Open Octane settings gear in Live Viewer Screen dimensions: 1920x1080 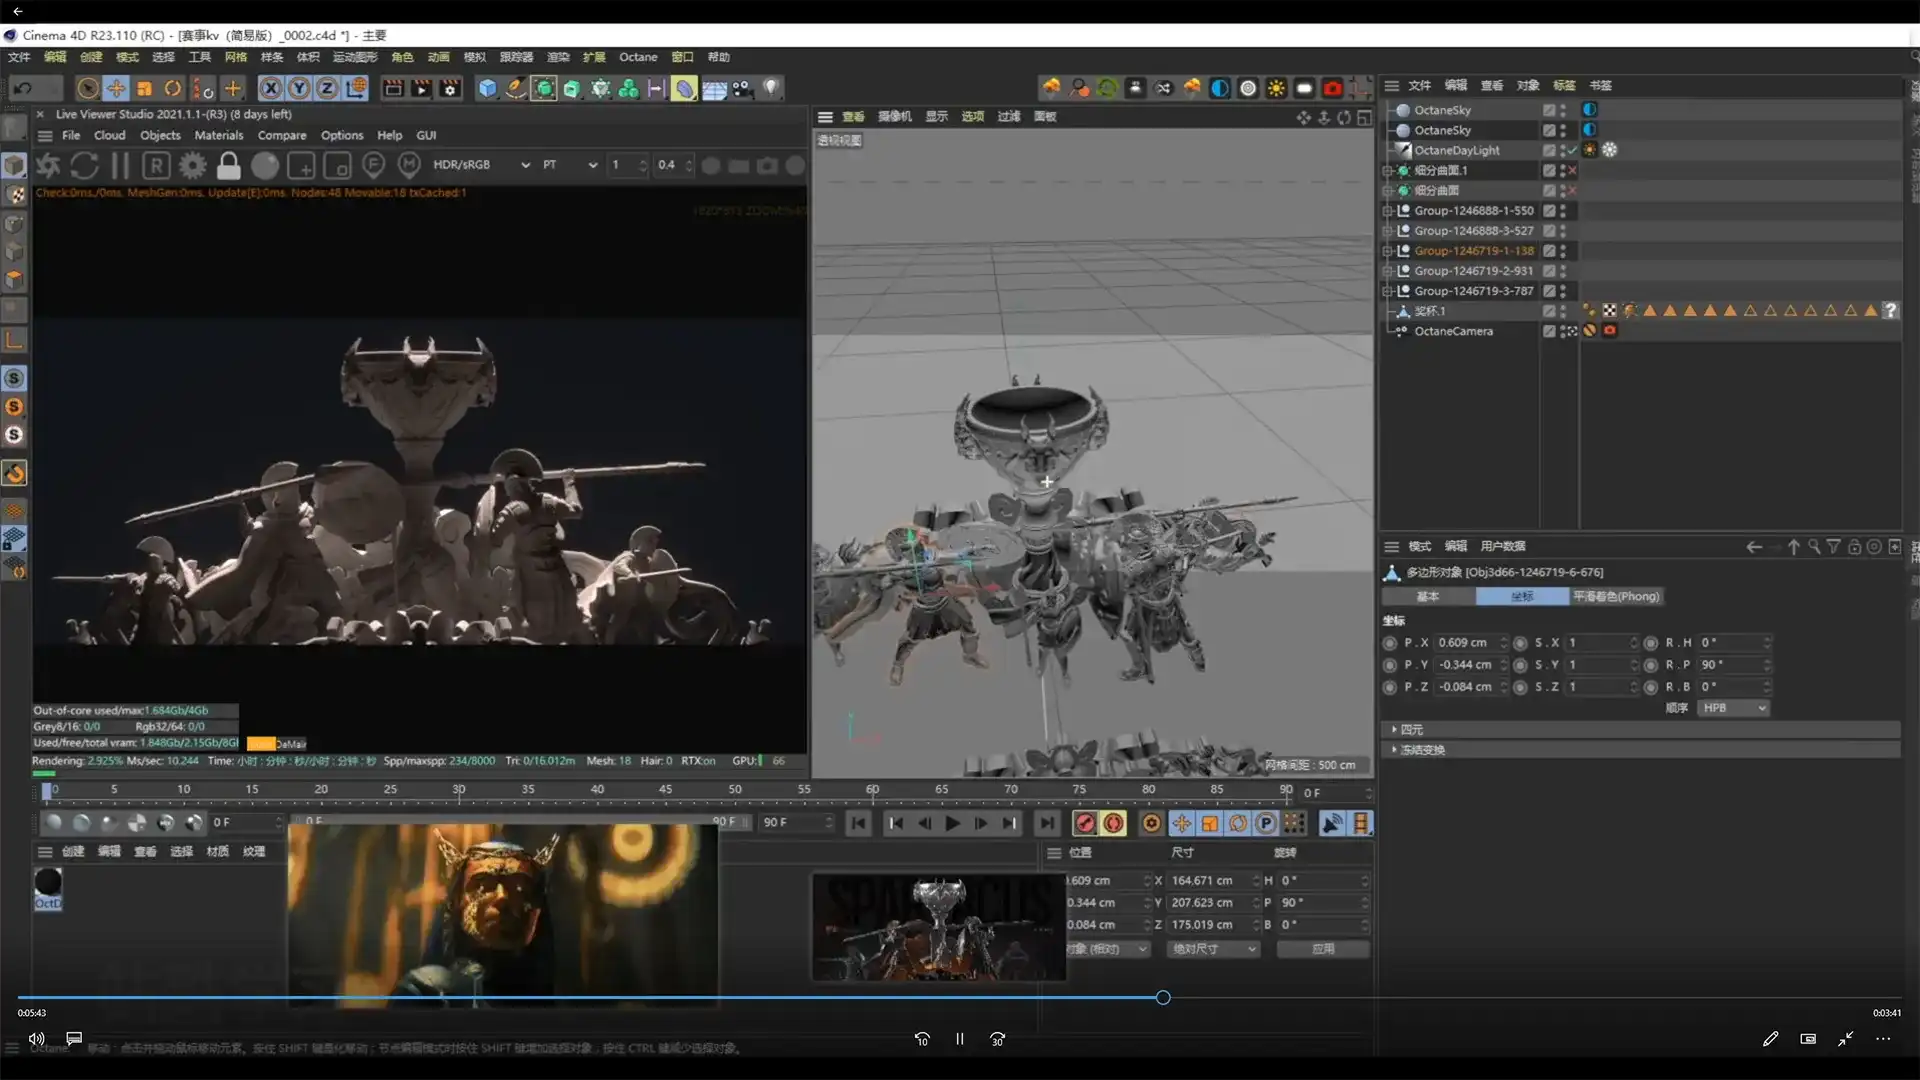[x=192, y=165]
